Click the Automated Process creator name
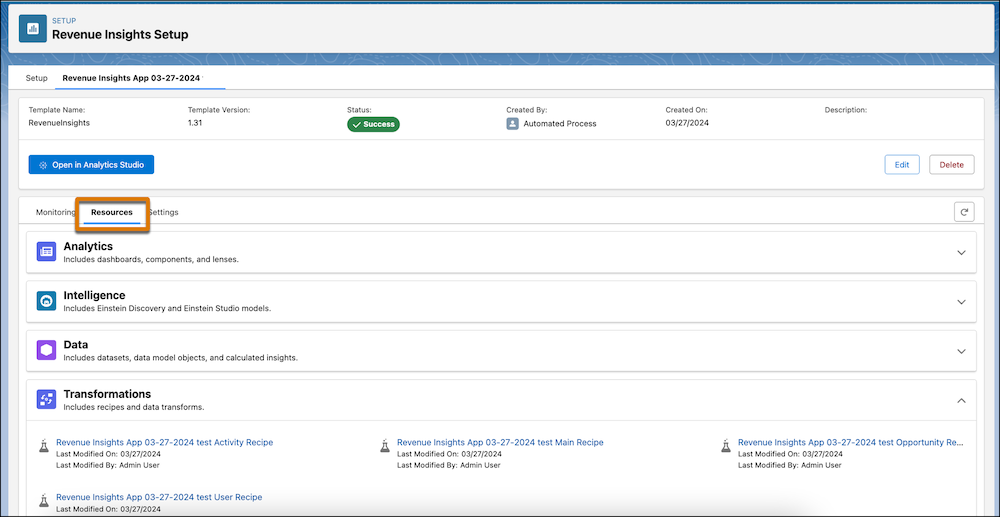The width and height of the screenshot is (1000, 517). (x=560, y=124)
